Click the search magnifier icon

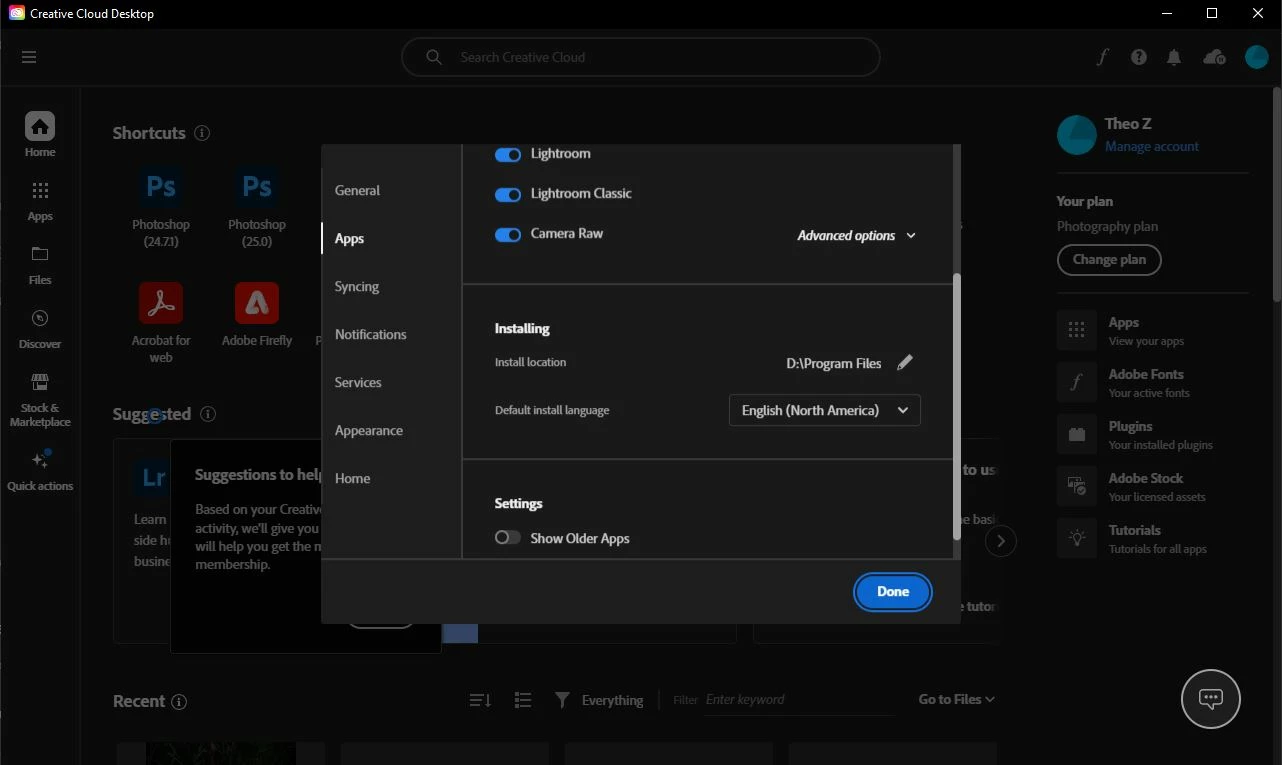pos(434,57)
